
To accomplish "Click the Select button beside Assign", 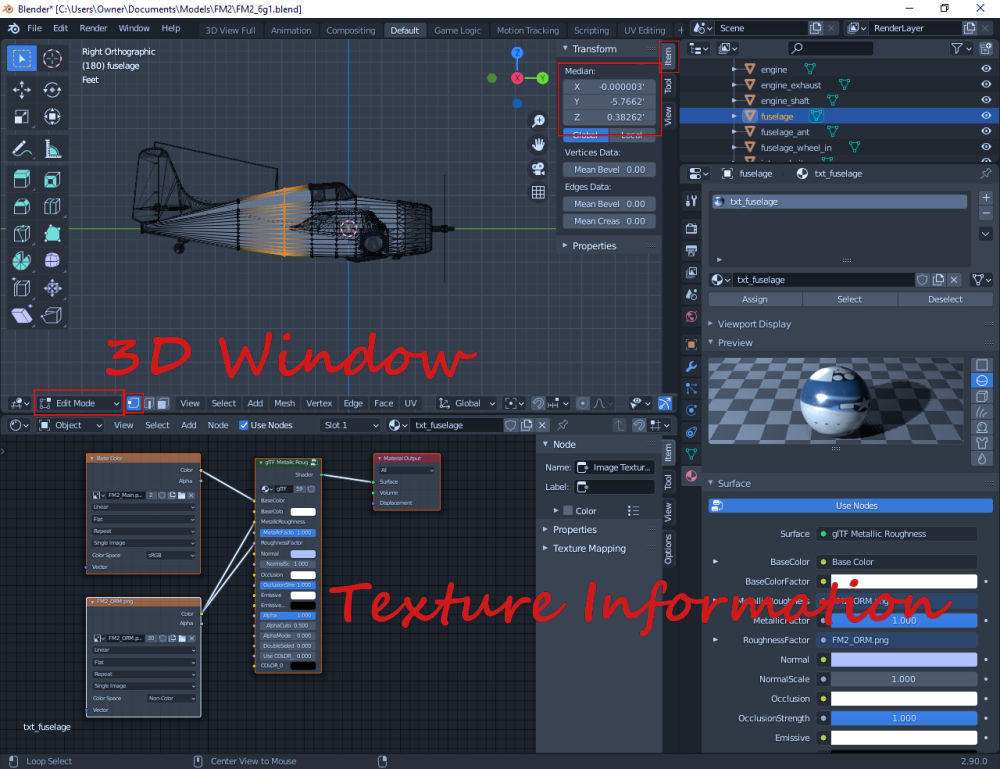I will point(849,300).
